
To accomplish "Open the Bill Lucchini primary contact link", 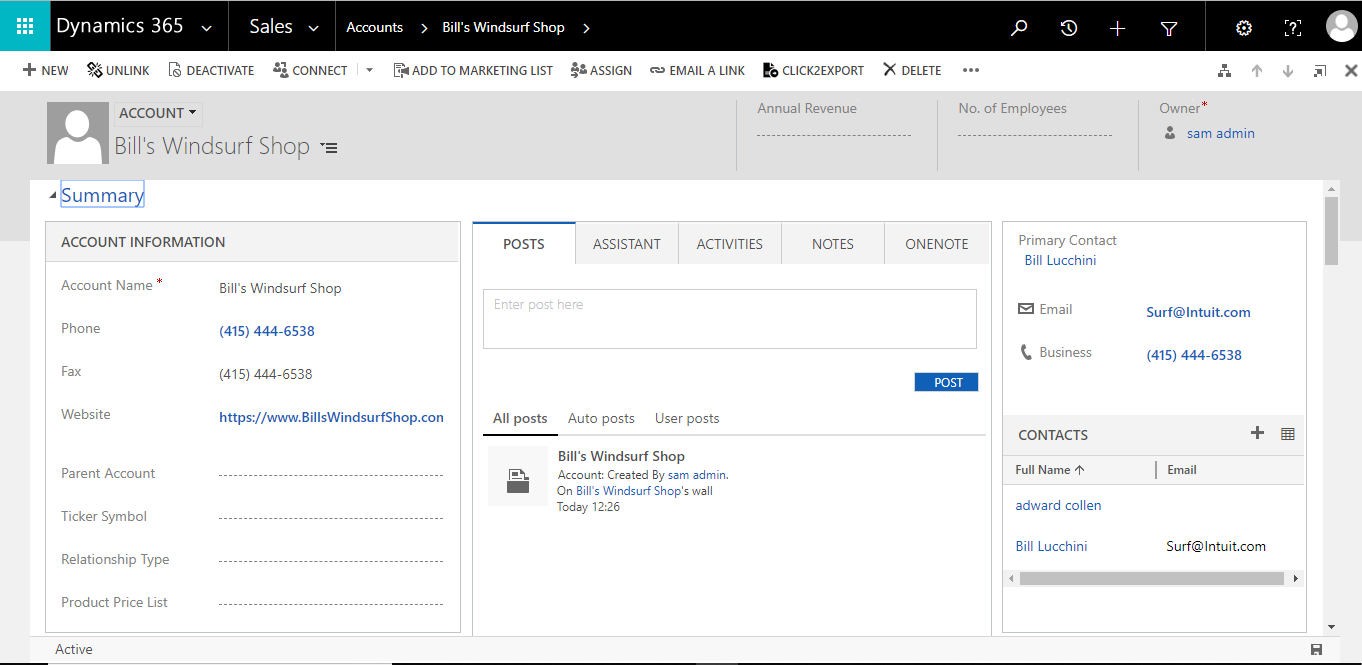I will [1060, 260].
